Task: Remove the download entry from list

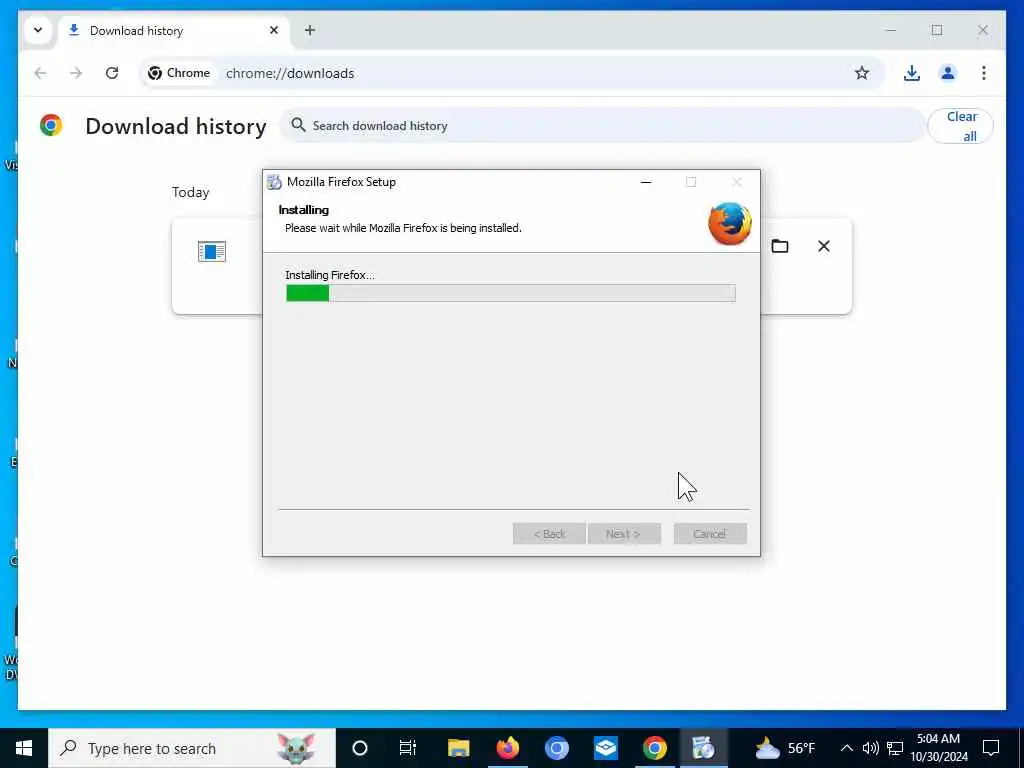Action: (x=824, y=246)
